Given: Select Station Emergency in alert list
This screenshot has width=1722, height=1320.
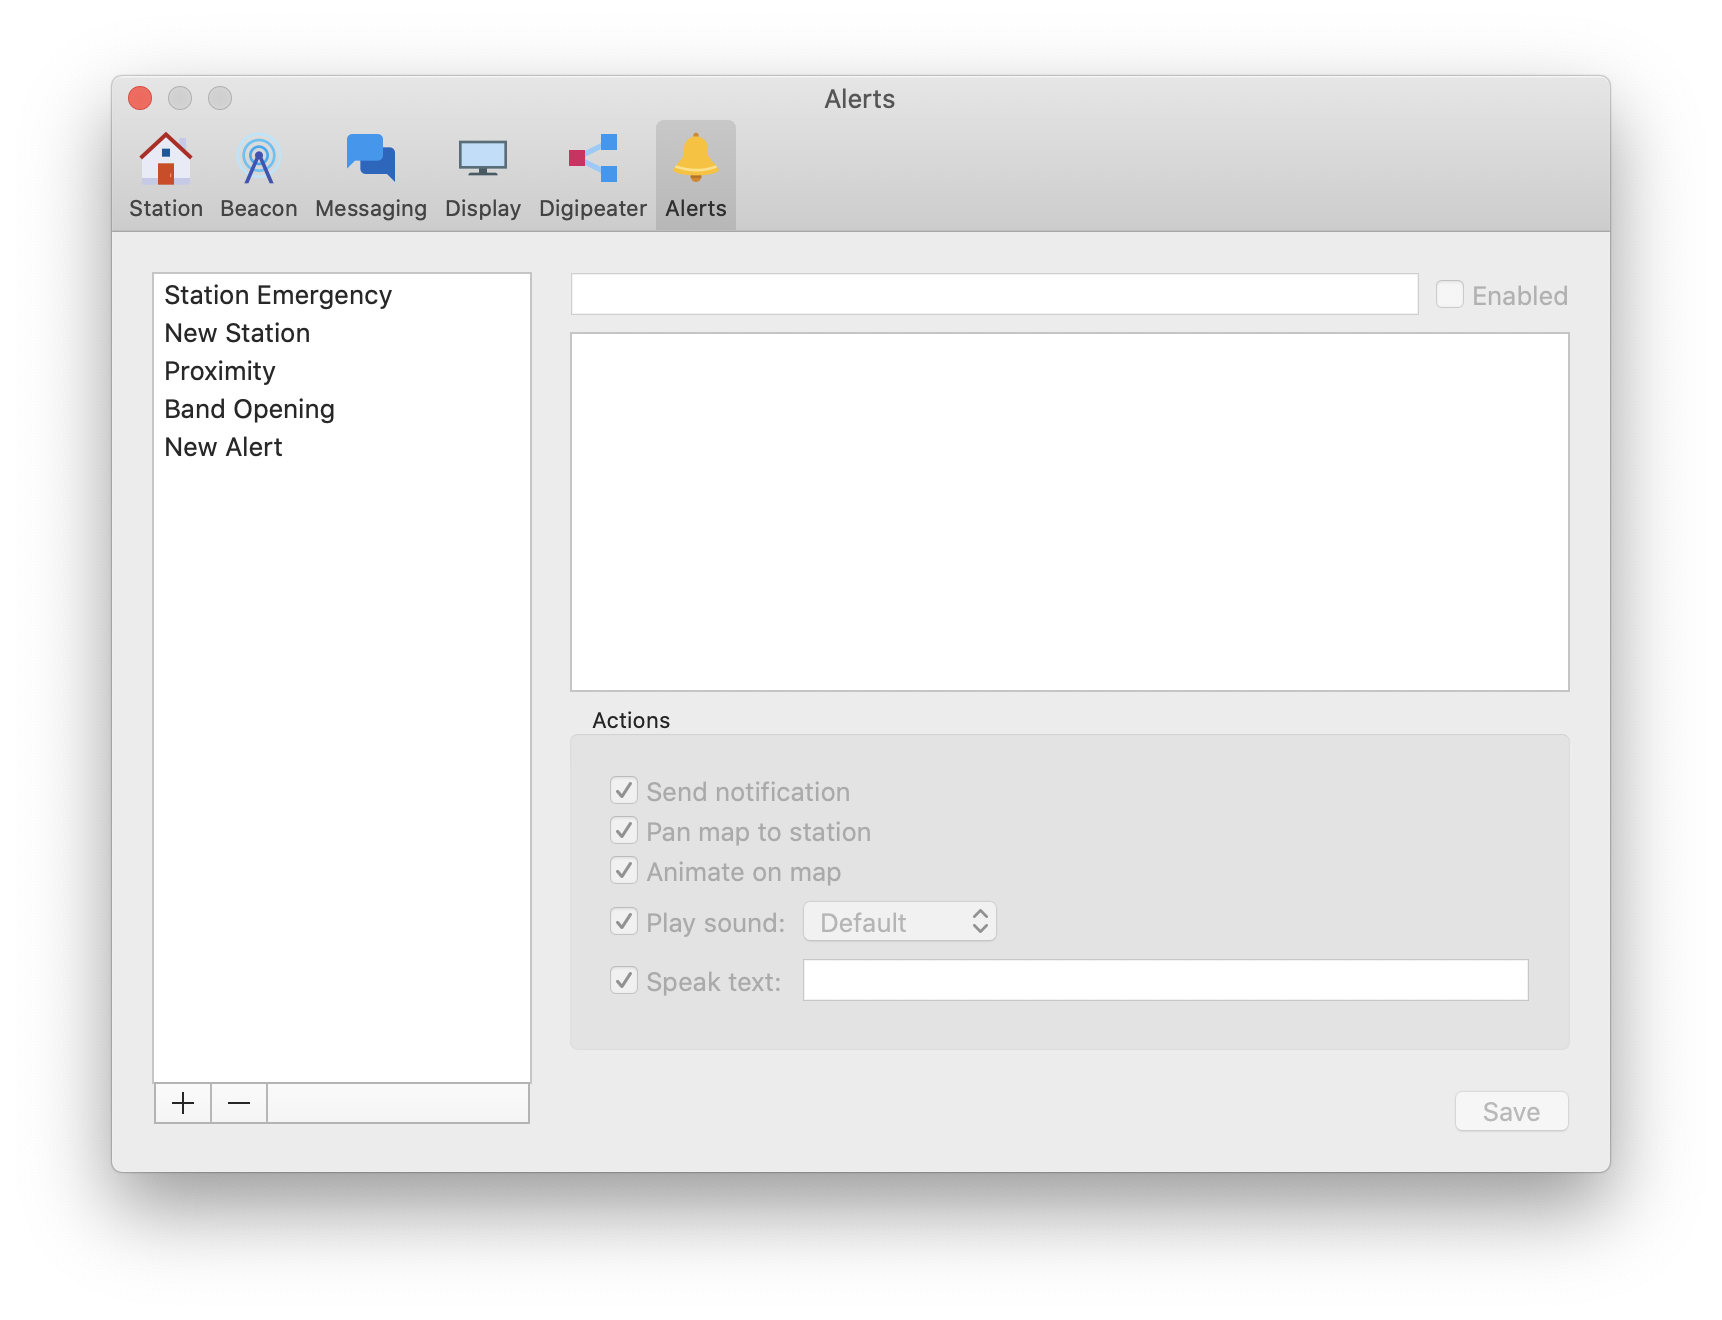Looking at the screenshot, I should (x=341, y=295).
